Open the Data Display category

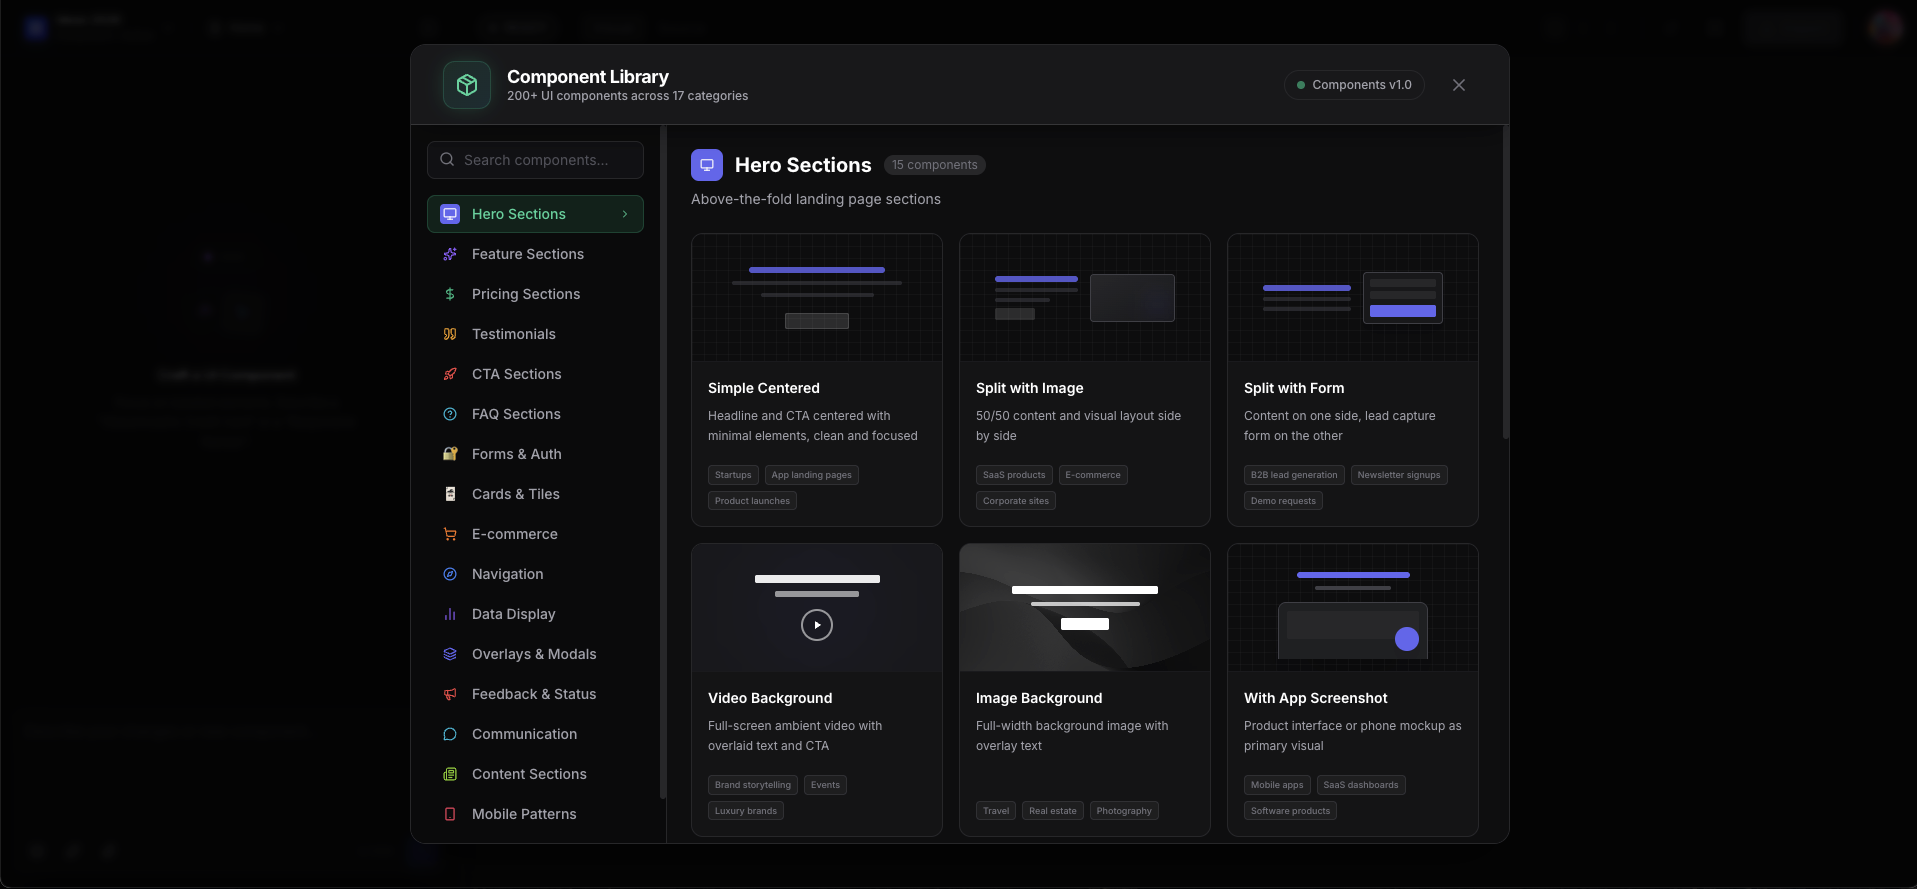pyautogui.click(x=535, y=614)
